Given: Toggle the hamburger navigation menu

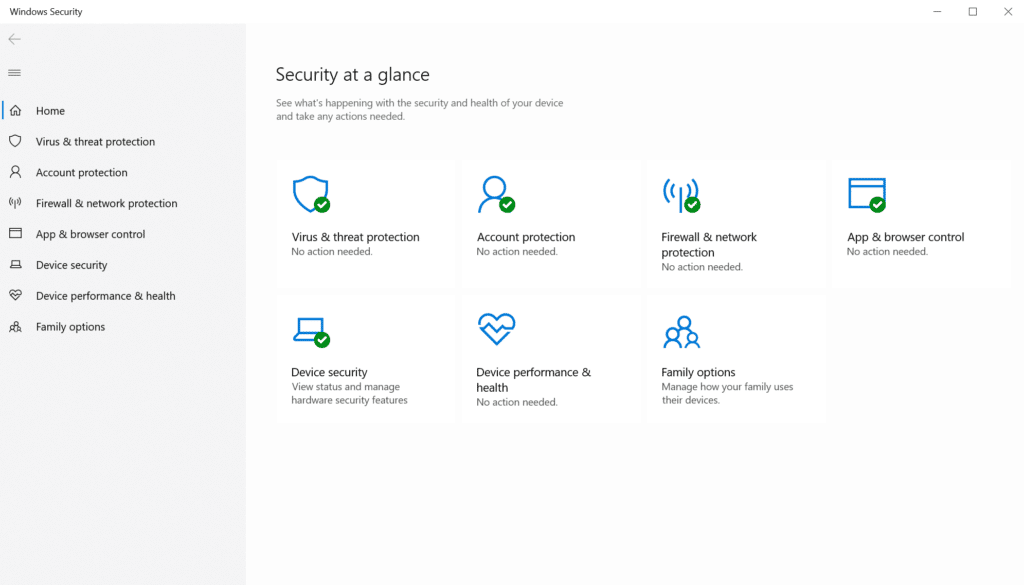Looking at the screenshot, I should (14, 72).
